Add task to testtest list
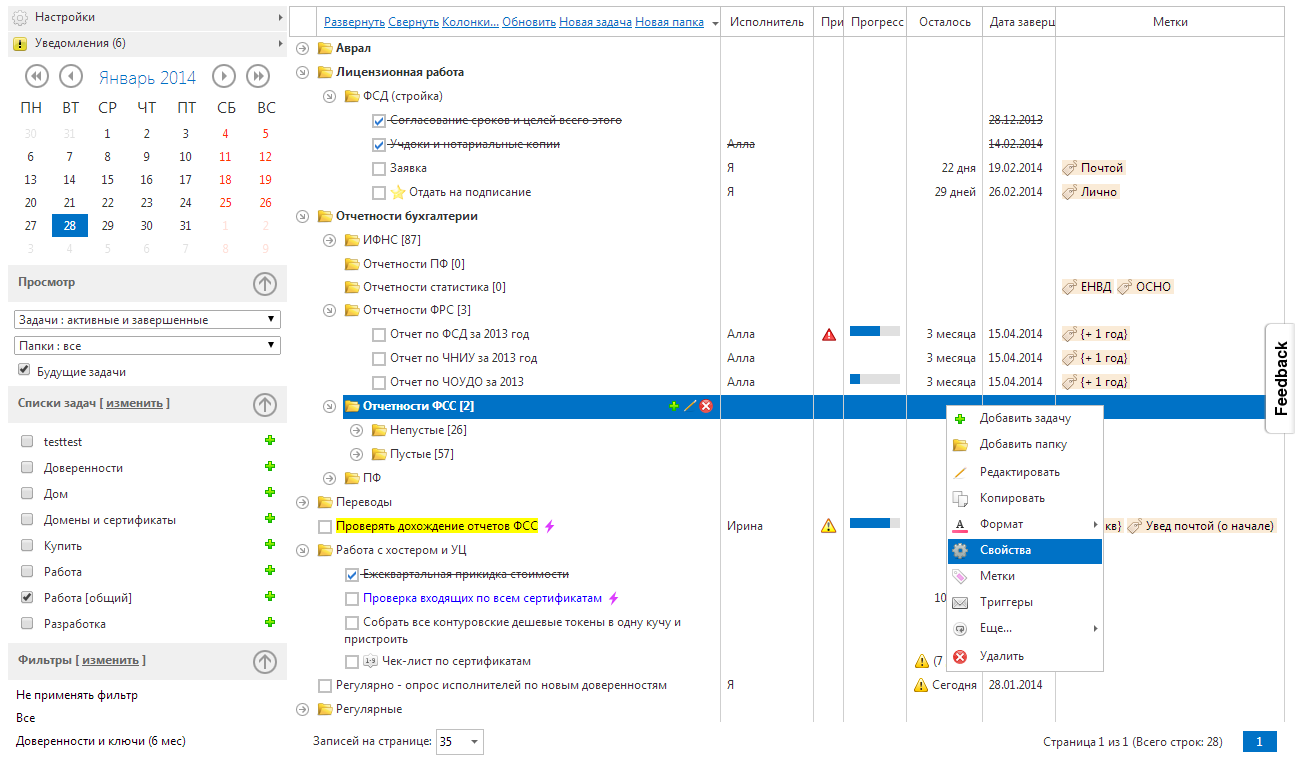The height and width of the screenshot is (758, 1295). (269, 441)
